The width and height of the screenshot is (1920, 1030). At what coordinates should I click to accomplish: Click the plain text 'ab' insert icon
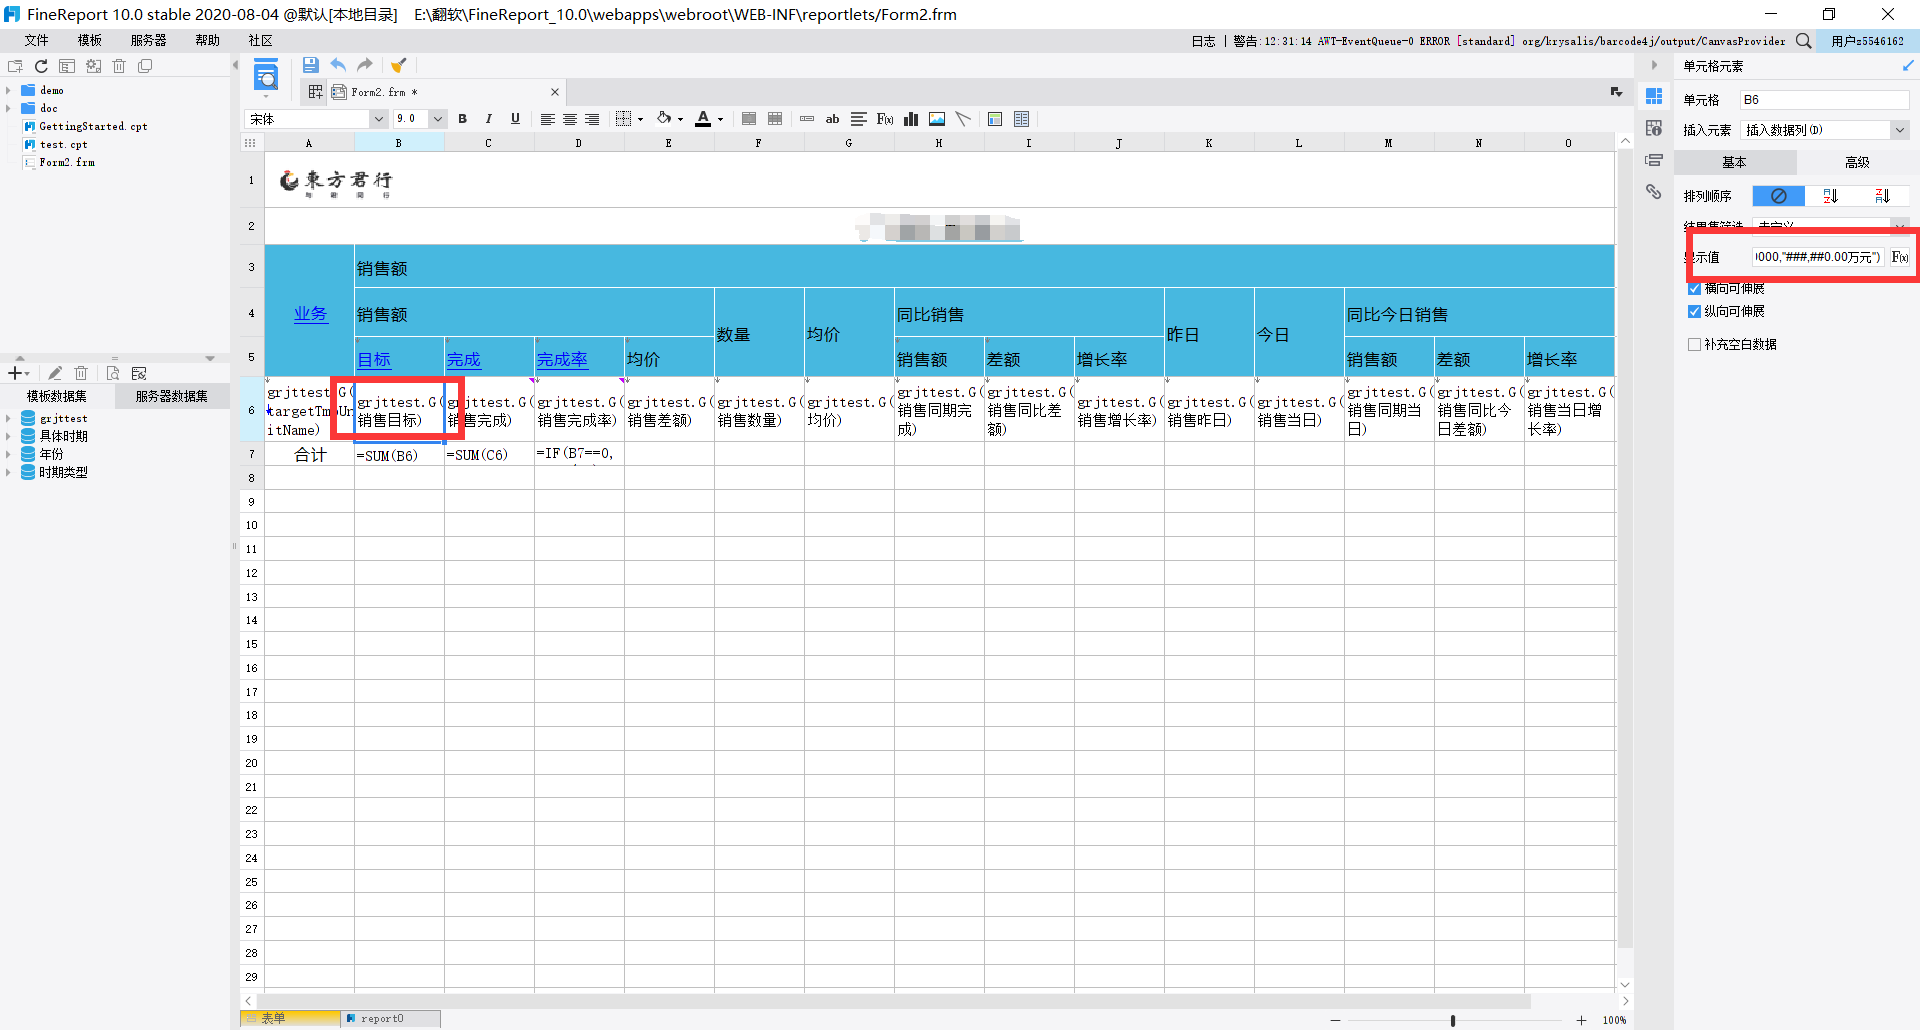click(x=832, y=119)
